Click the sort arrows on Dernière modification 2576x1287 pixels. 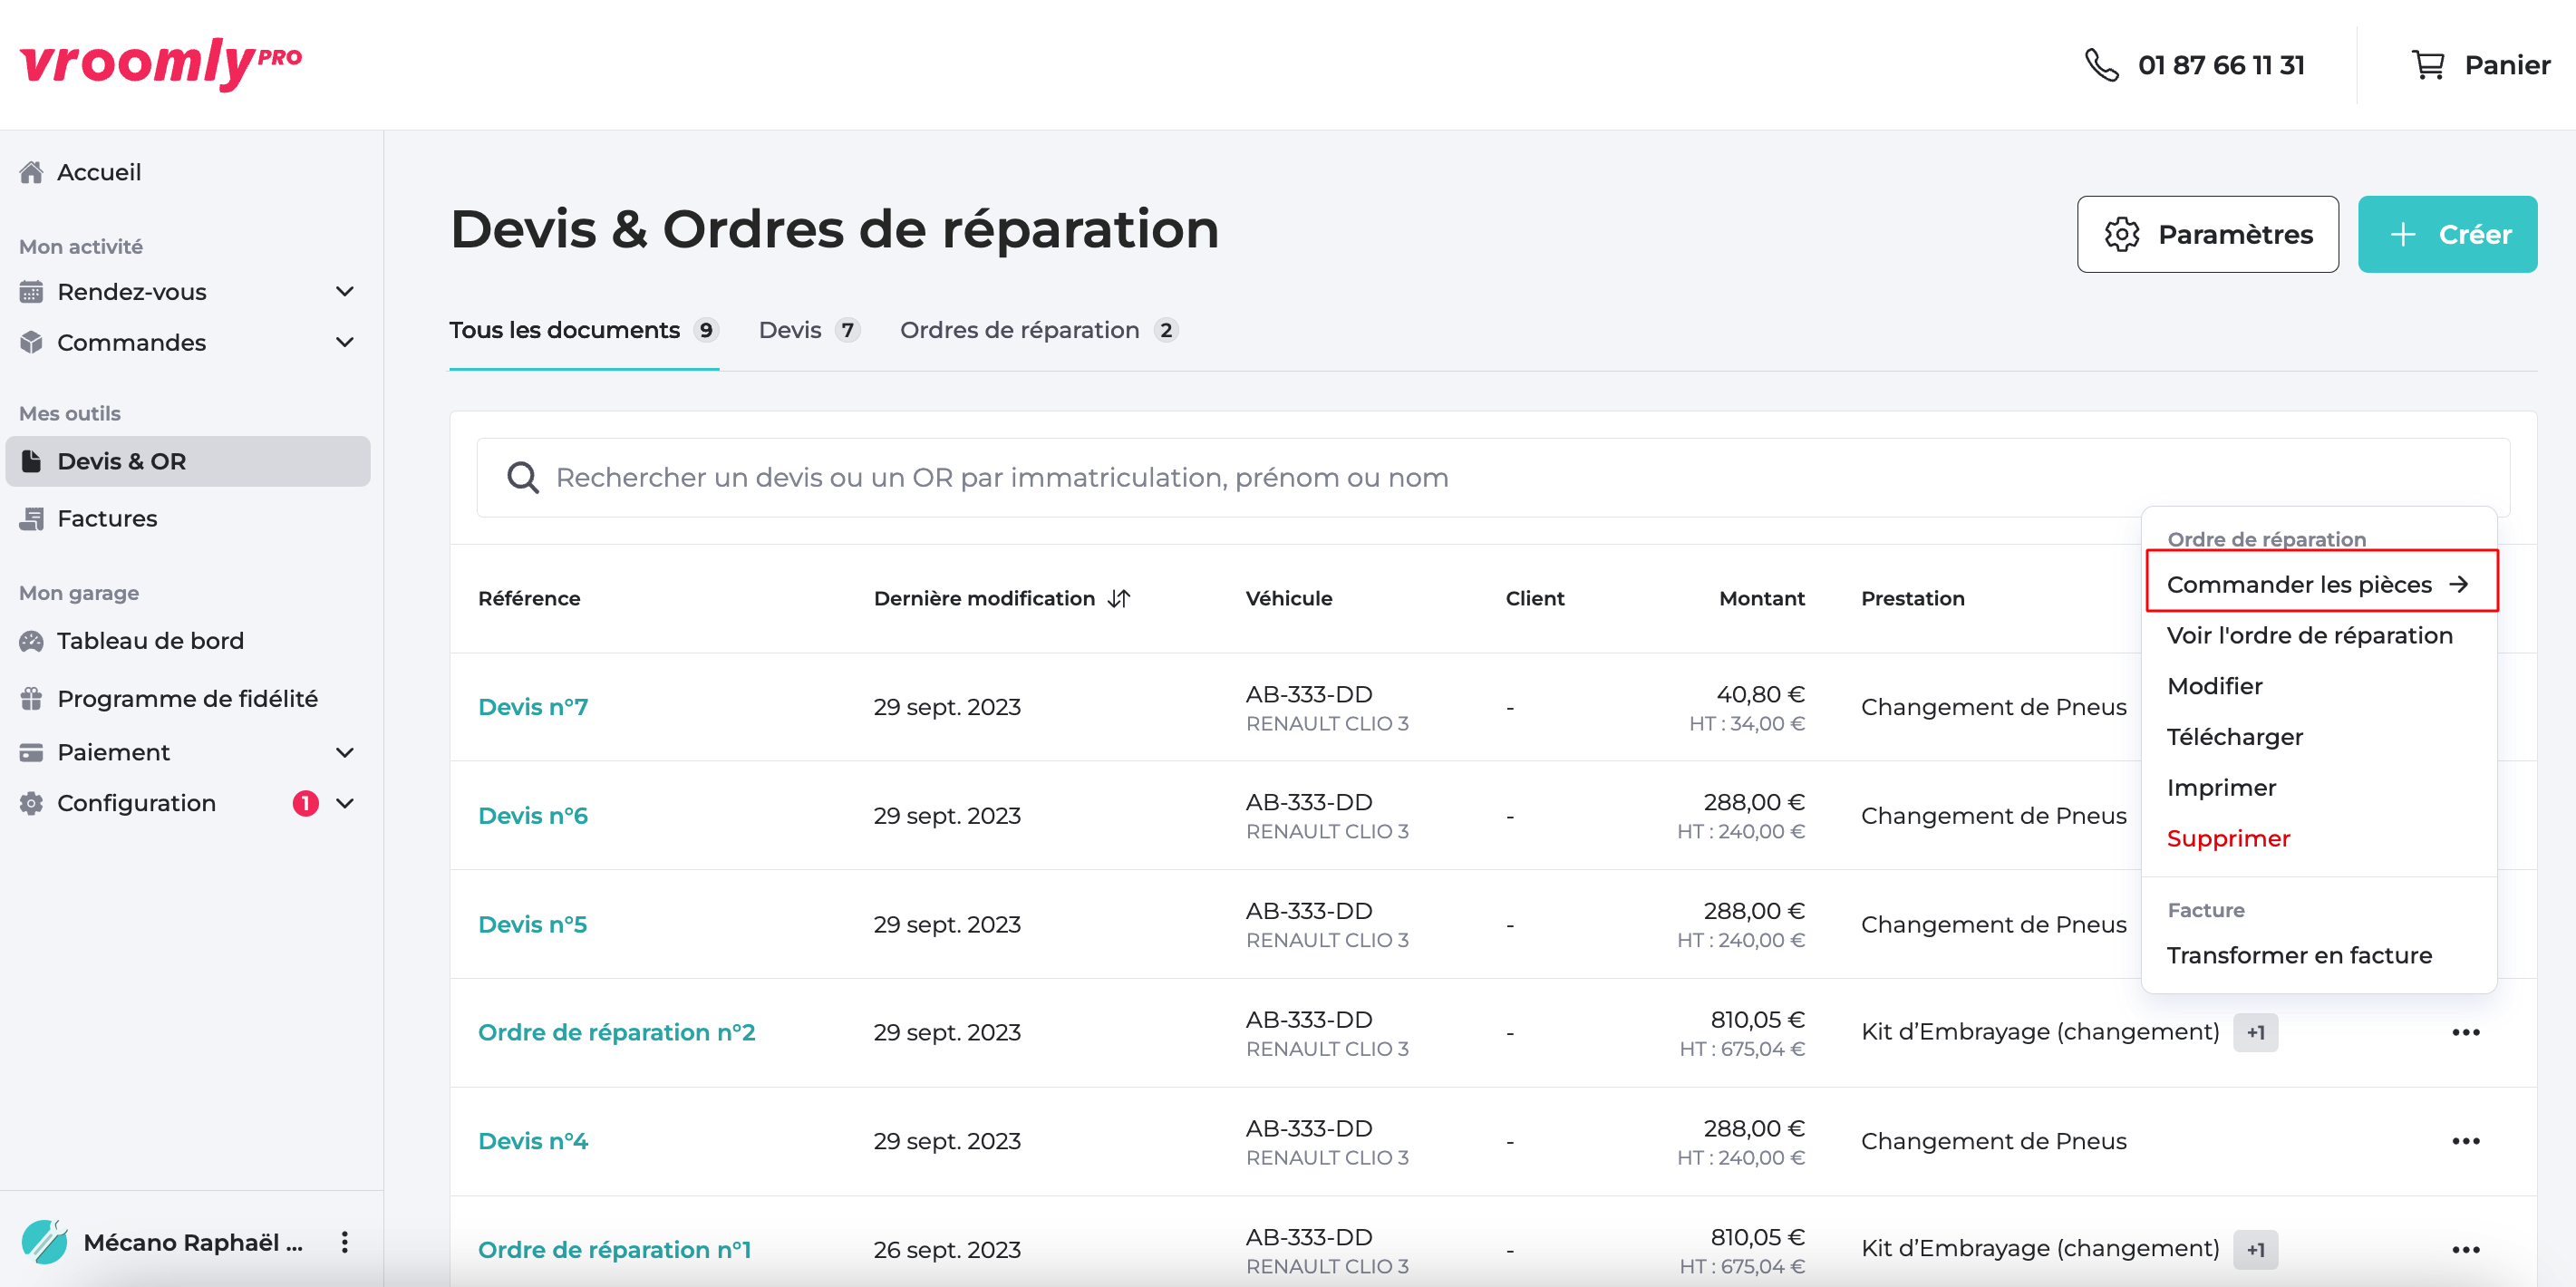1120,597
